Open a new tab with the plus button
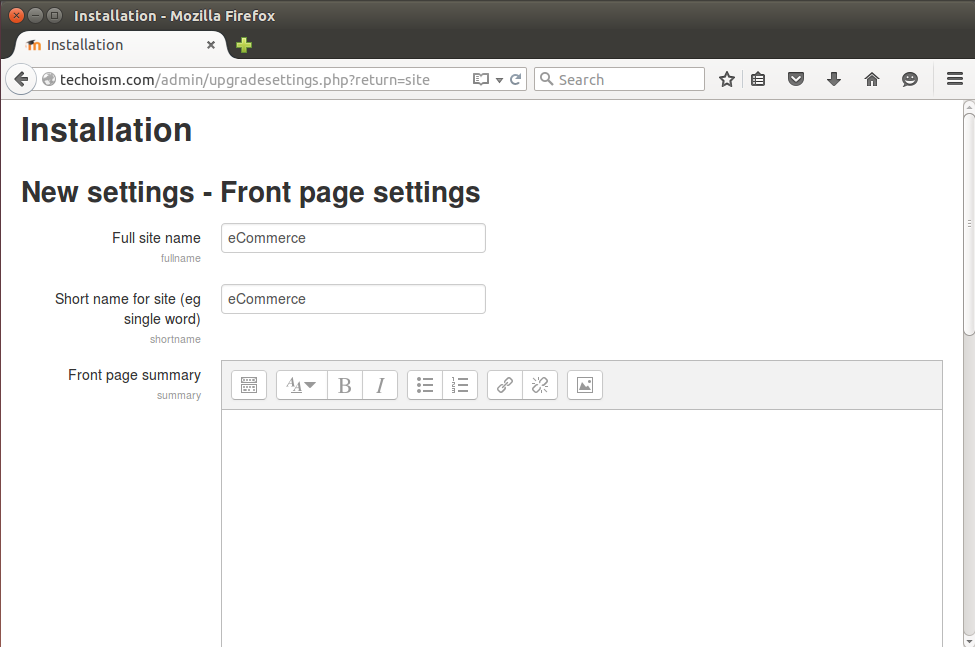 pyautogui.click(x=244, y=45)
